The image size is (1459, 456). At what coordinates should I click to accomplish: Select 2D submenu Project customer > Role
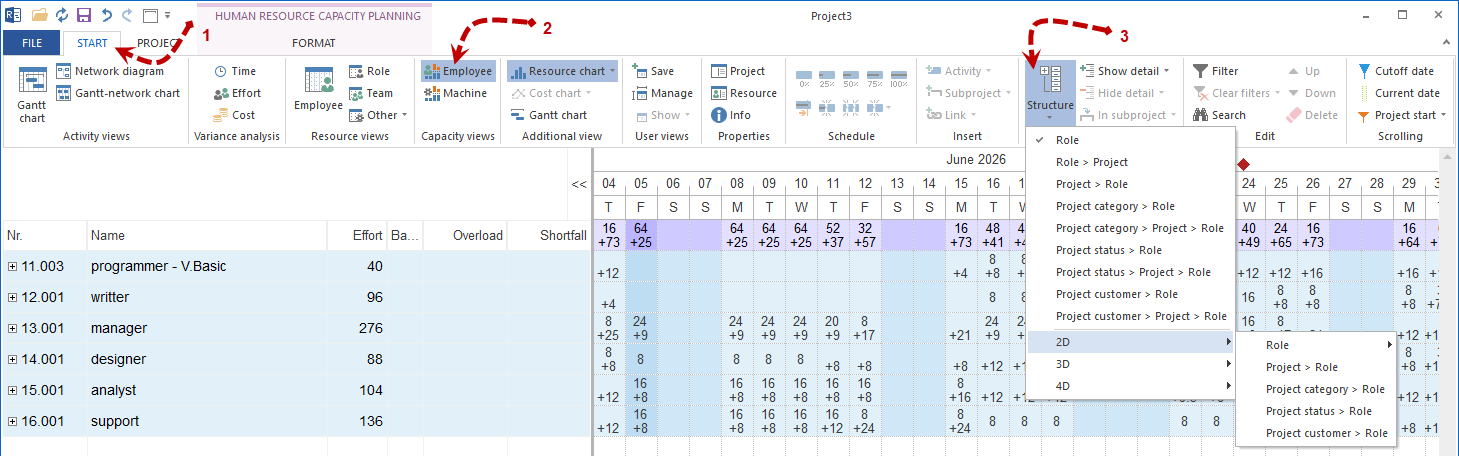coord(1316,433)
